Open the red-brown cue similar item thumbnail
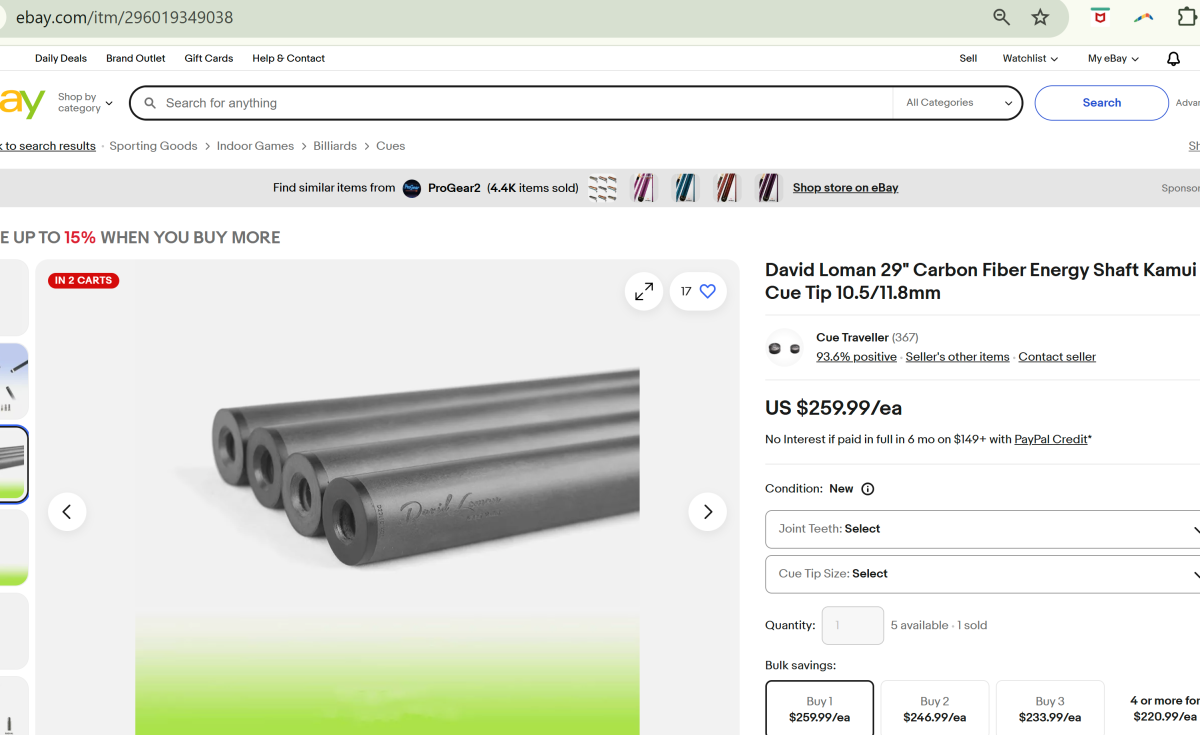The image size is (1200, 735). [726, 188]
